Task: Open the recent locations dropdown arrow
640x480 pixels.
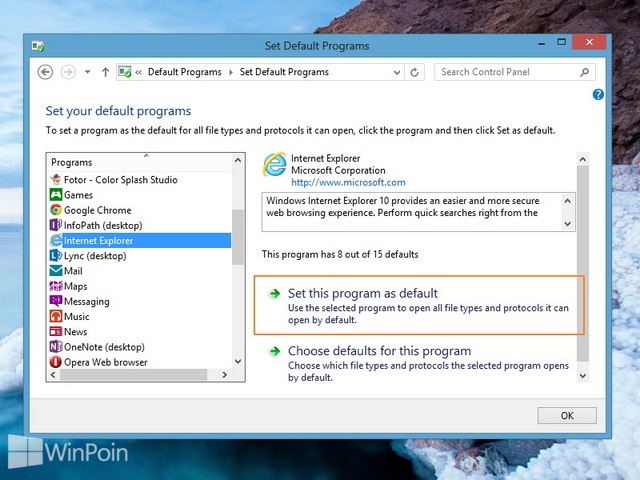Action: (87, 72)
